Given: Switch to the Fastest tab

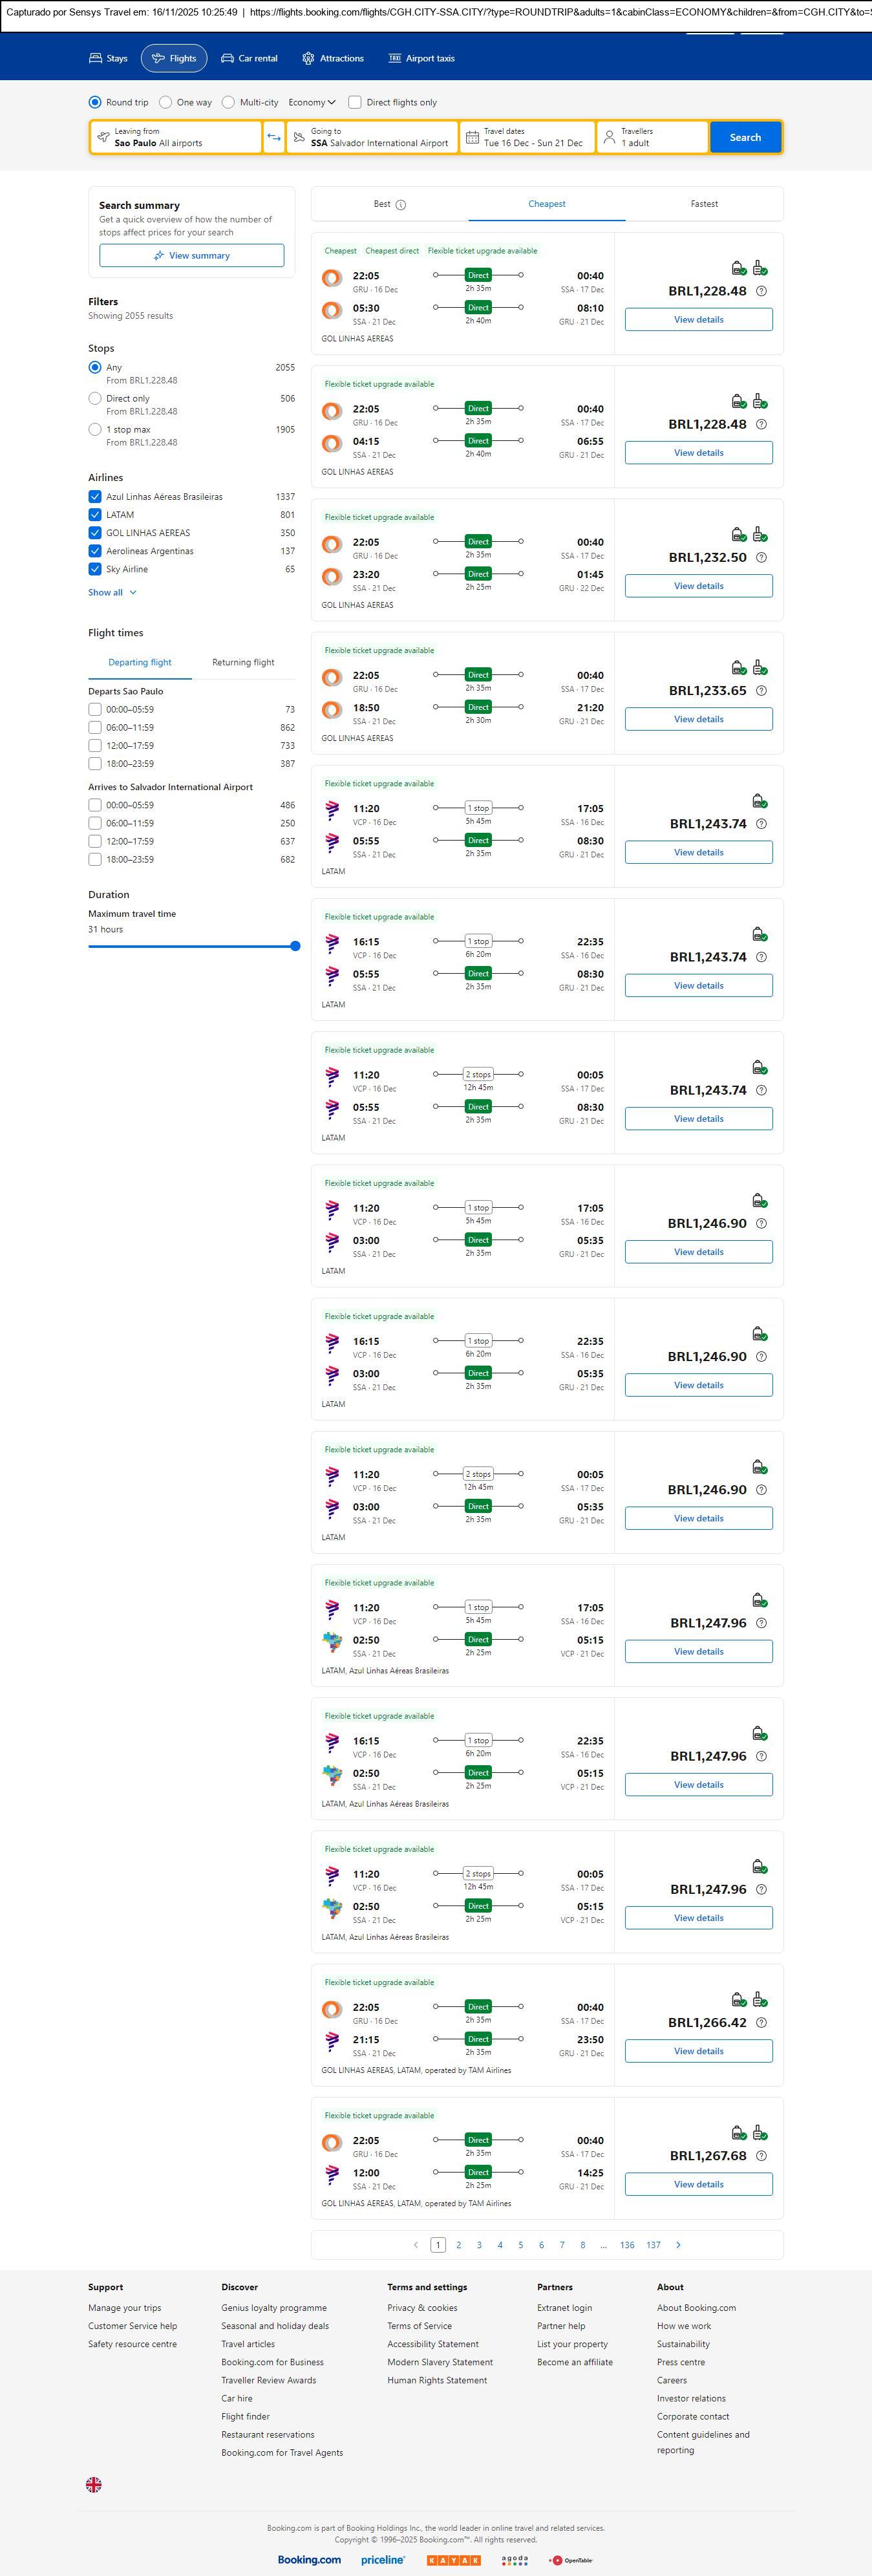Looking at the screenshot, I should coord(704,204).
